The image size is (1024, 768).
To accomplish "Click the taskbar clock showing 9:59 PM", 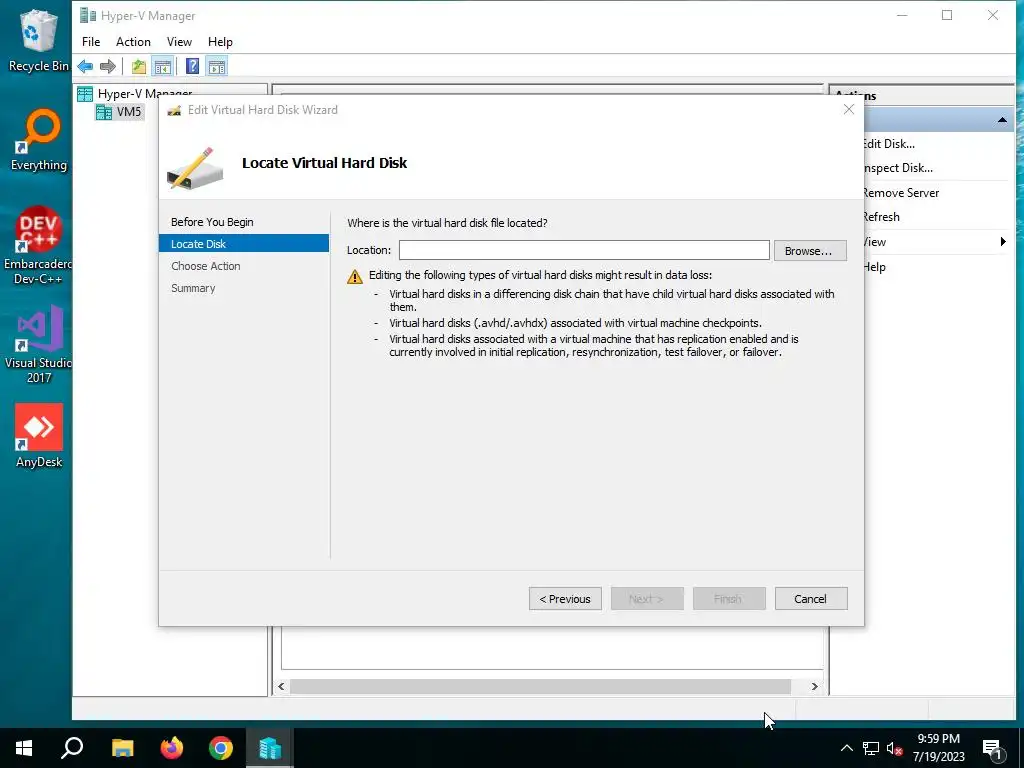I will [x=938, y=748].
